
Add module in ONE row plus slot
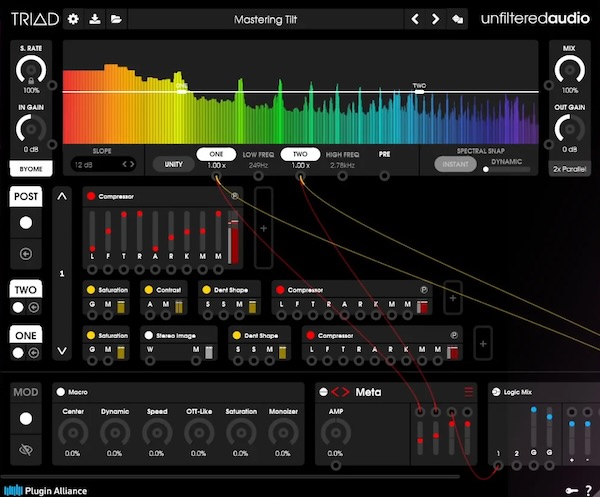[483, 344]
